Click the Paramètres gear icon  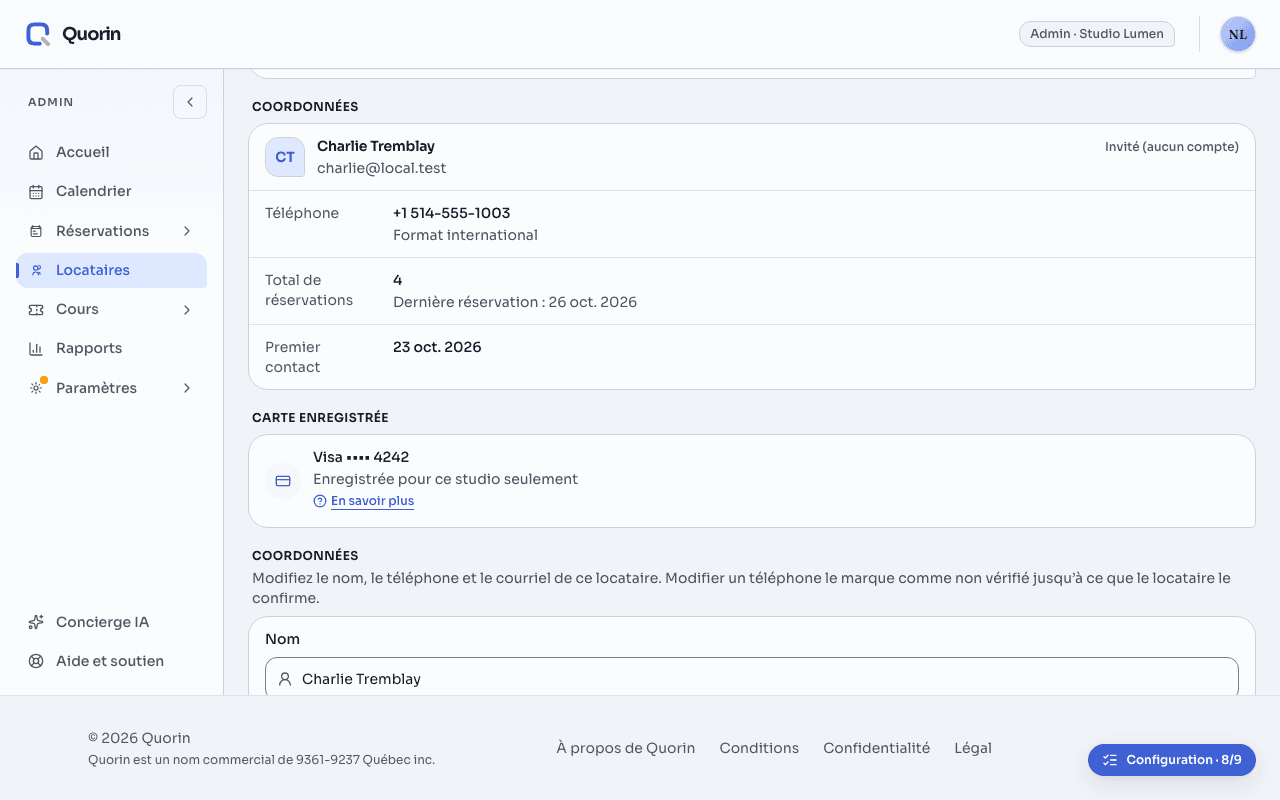pyautogui.click(x=36, y=388)
